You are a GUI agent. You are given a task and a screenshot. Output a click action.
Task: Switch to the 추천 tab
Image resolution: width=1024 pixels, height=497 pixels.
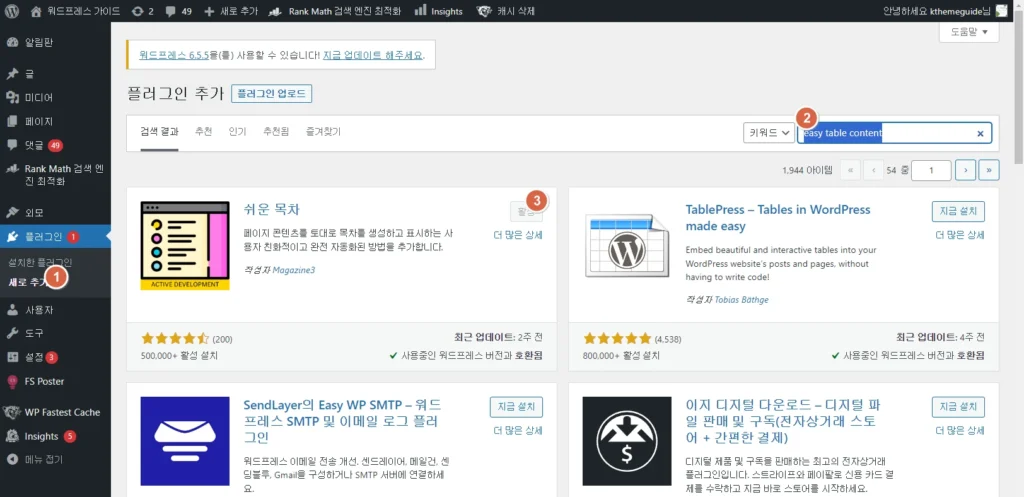coord(203,132)
